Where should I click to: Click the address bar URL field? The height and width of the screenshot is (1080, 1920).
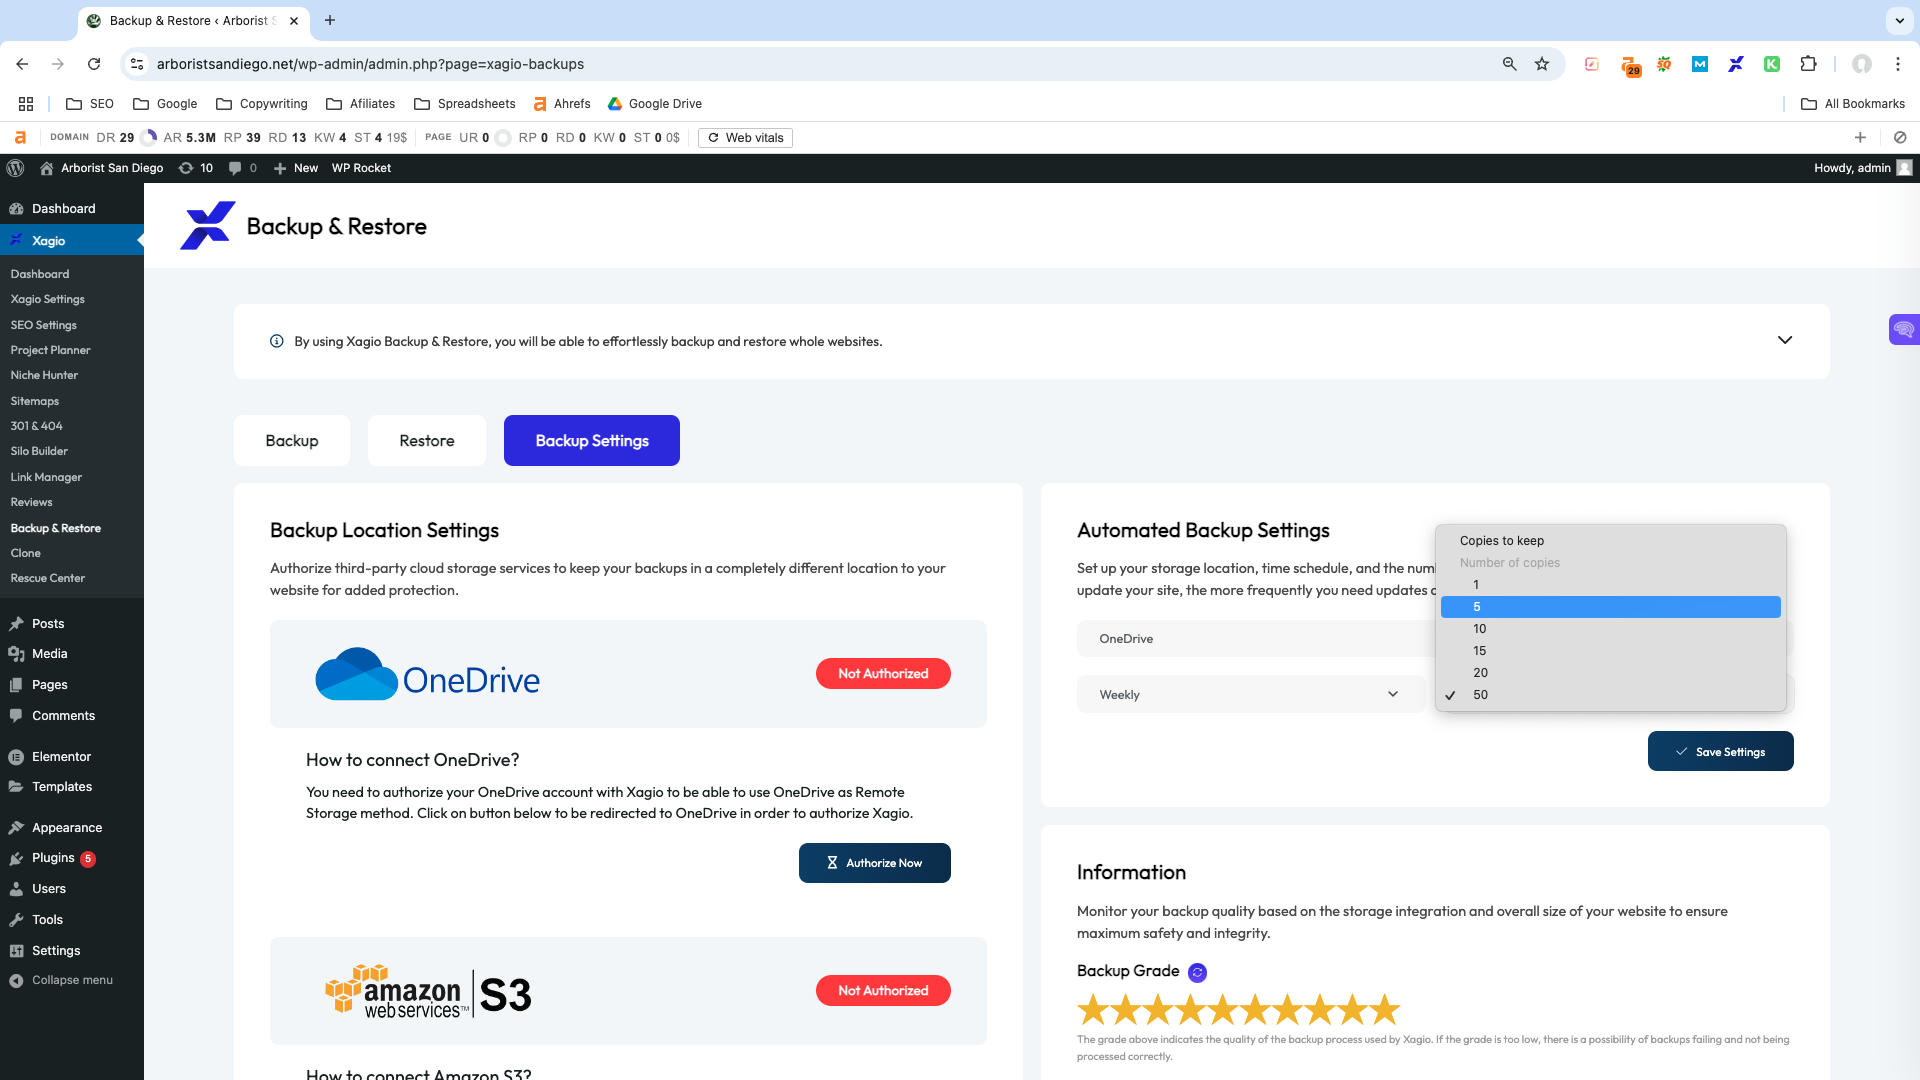coord(820,64)
